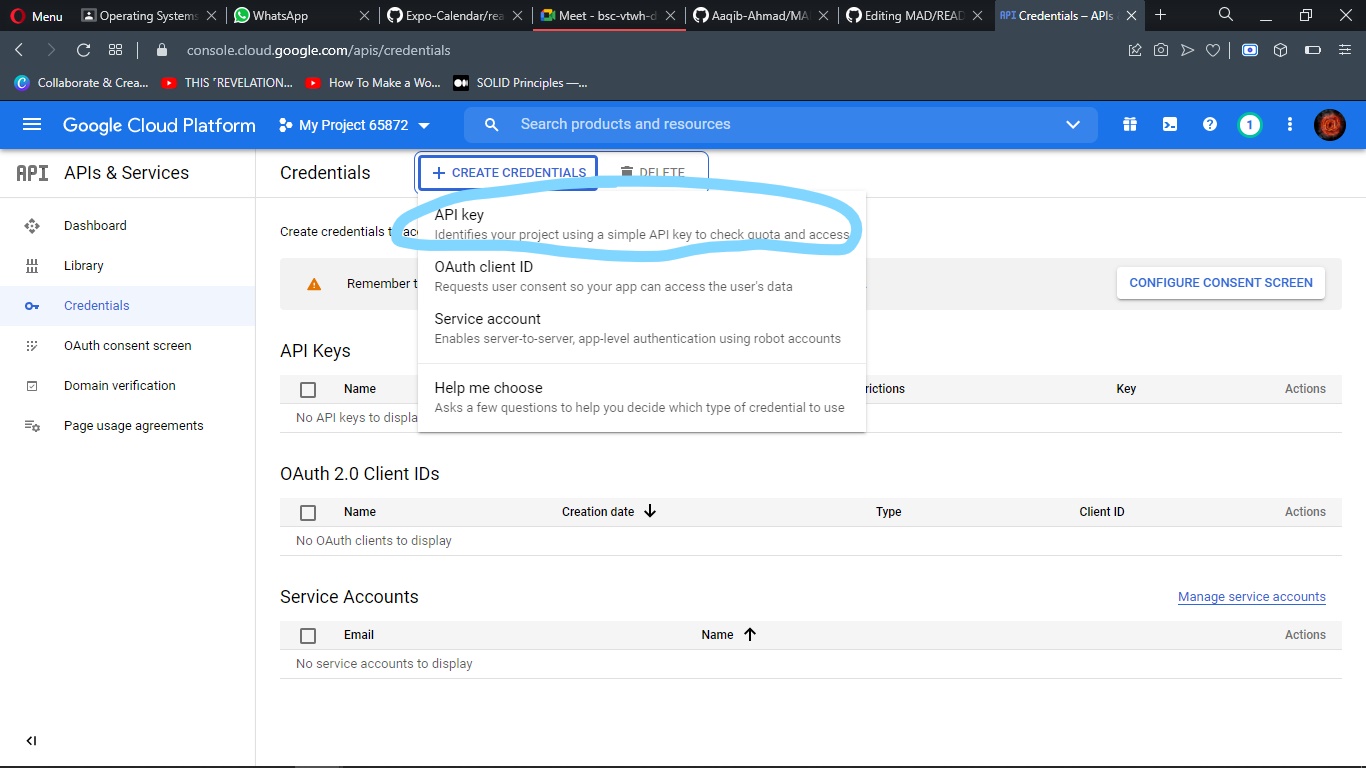This screenshot has width=1366, height=768.
Task: Expand the search bar dropdown chevron
Action: (1073, 125)
